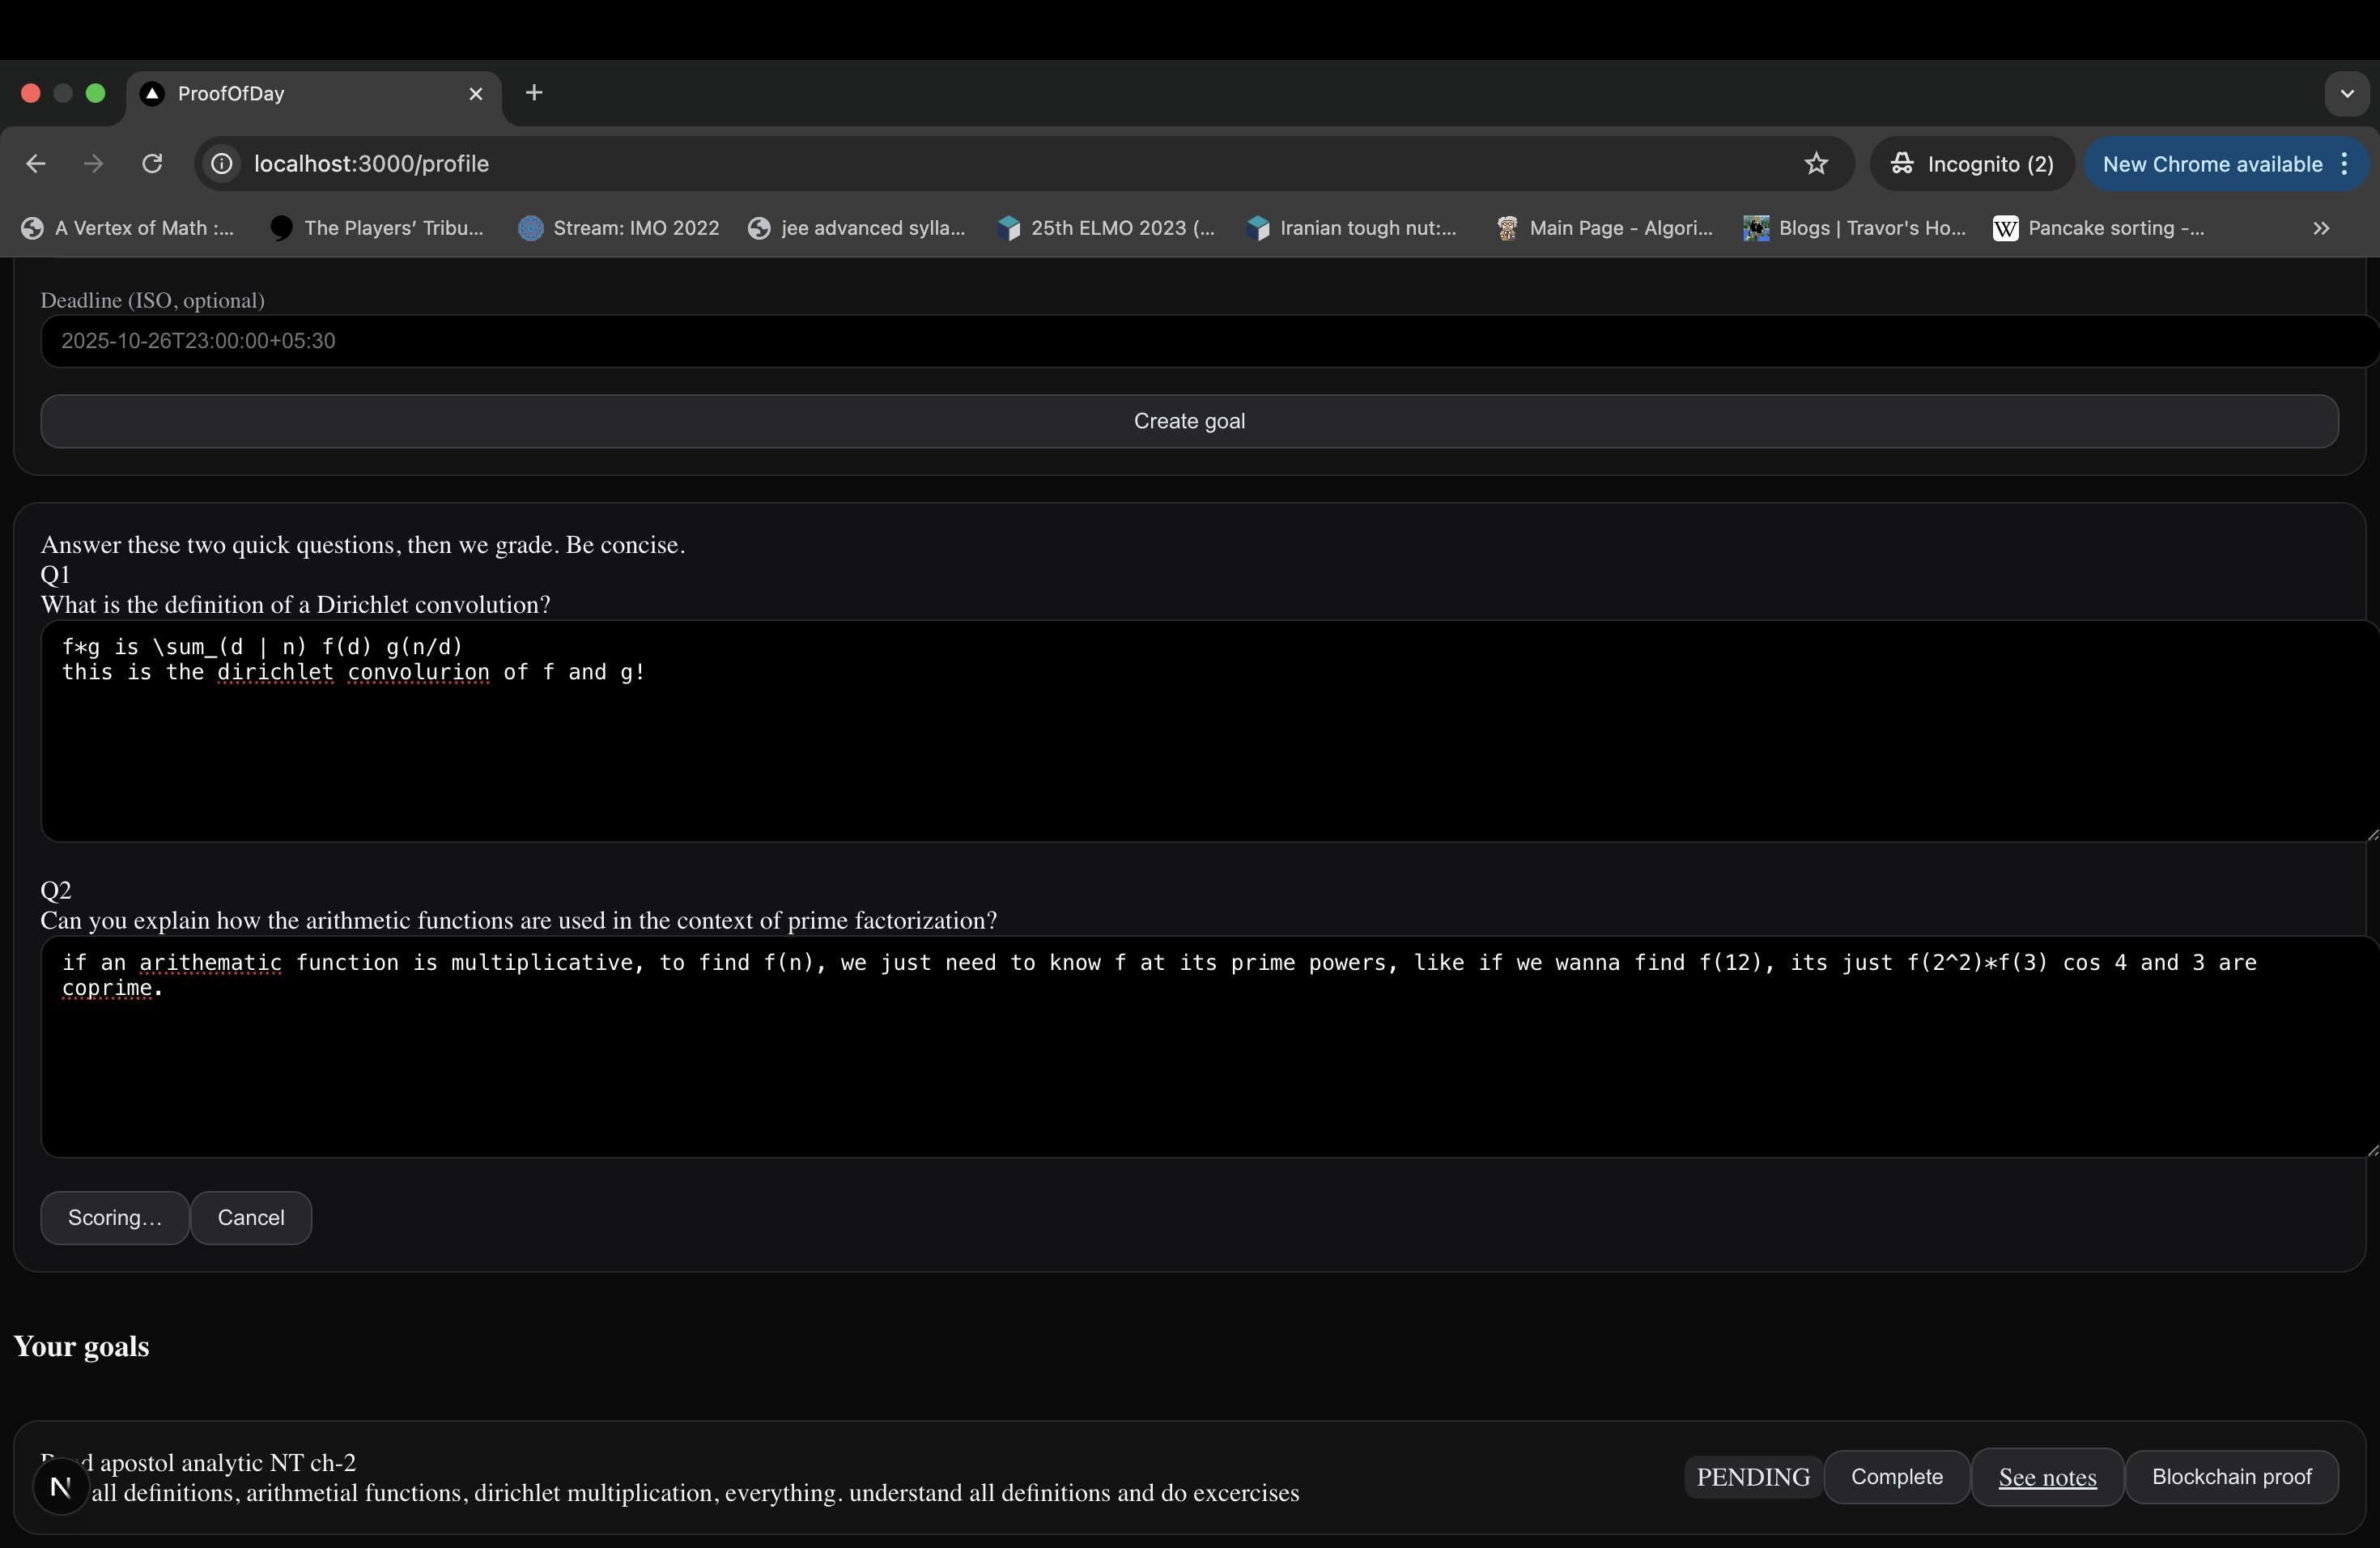The image size is (2380, 1548).
Task: Expand the tab search dropdown chevron
Action: click(x=2346, y=93)
